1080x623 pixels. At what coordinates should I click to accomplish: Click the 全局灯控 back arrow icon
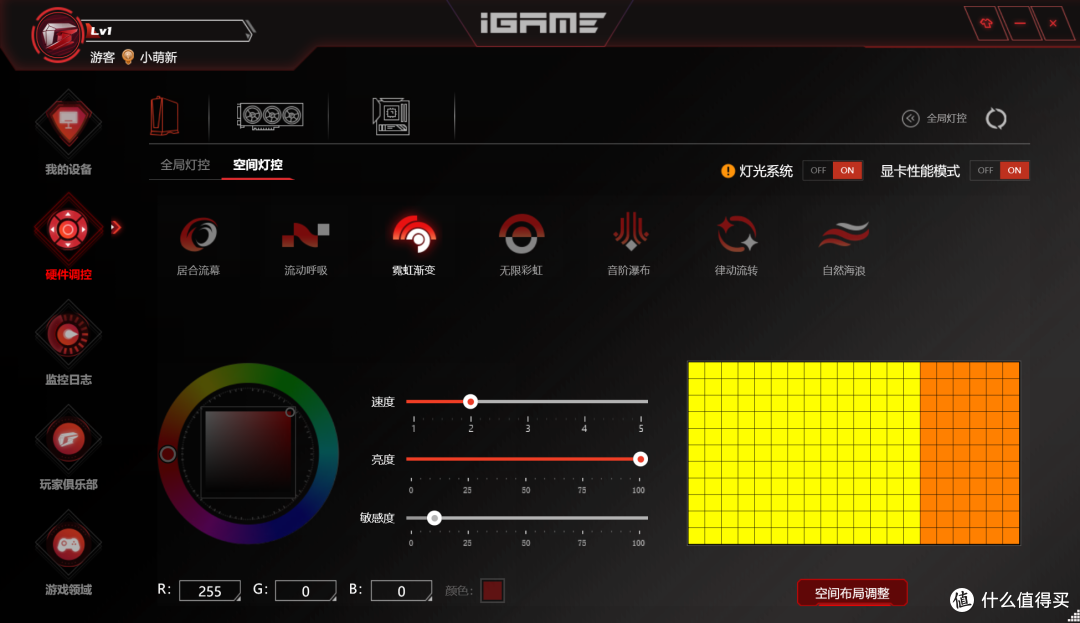tap(911, 118)
